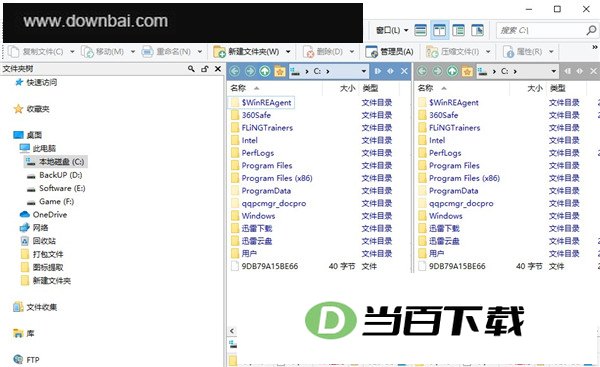Expand the arrow beside 新建文件夹(W)
Image resolution: width=600 pixels, height=367 pixels.
(288, 51)
